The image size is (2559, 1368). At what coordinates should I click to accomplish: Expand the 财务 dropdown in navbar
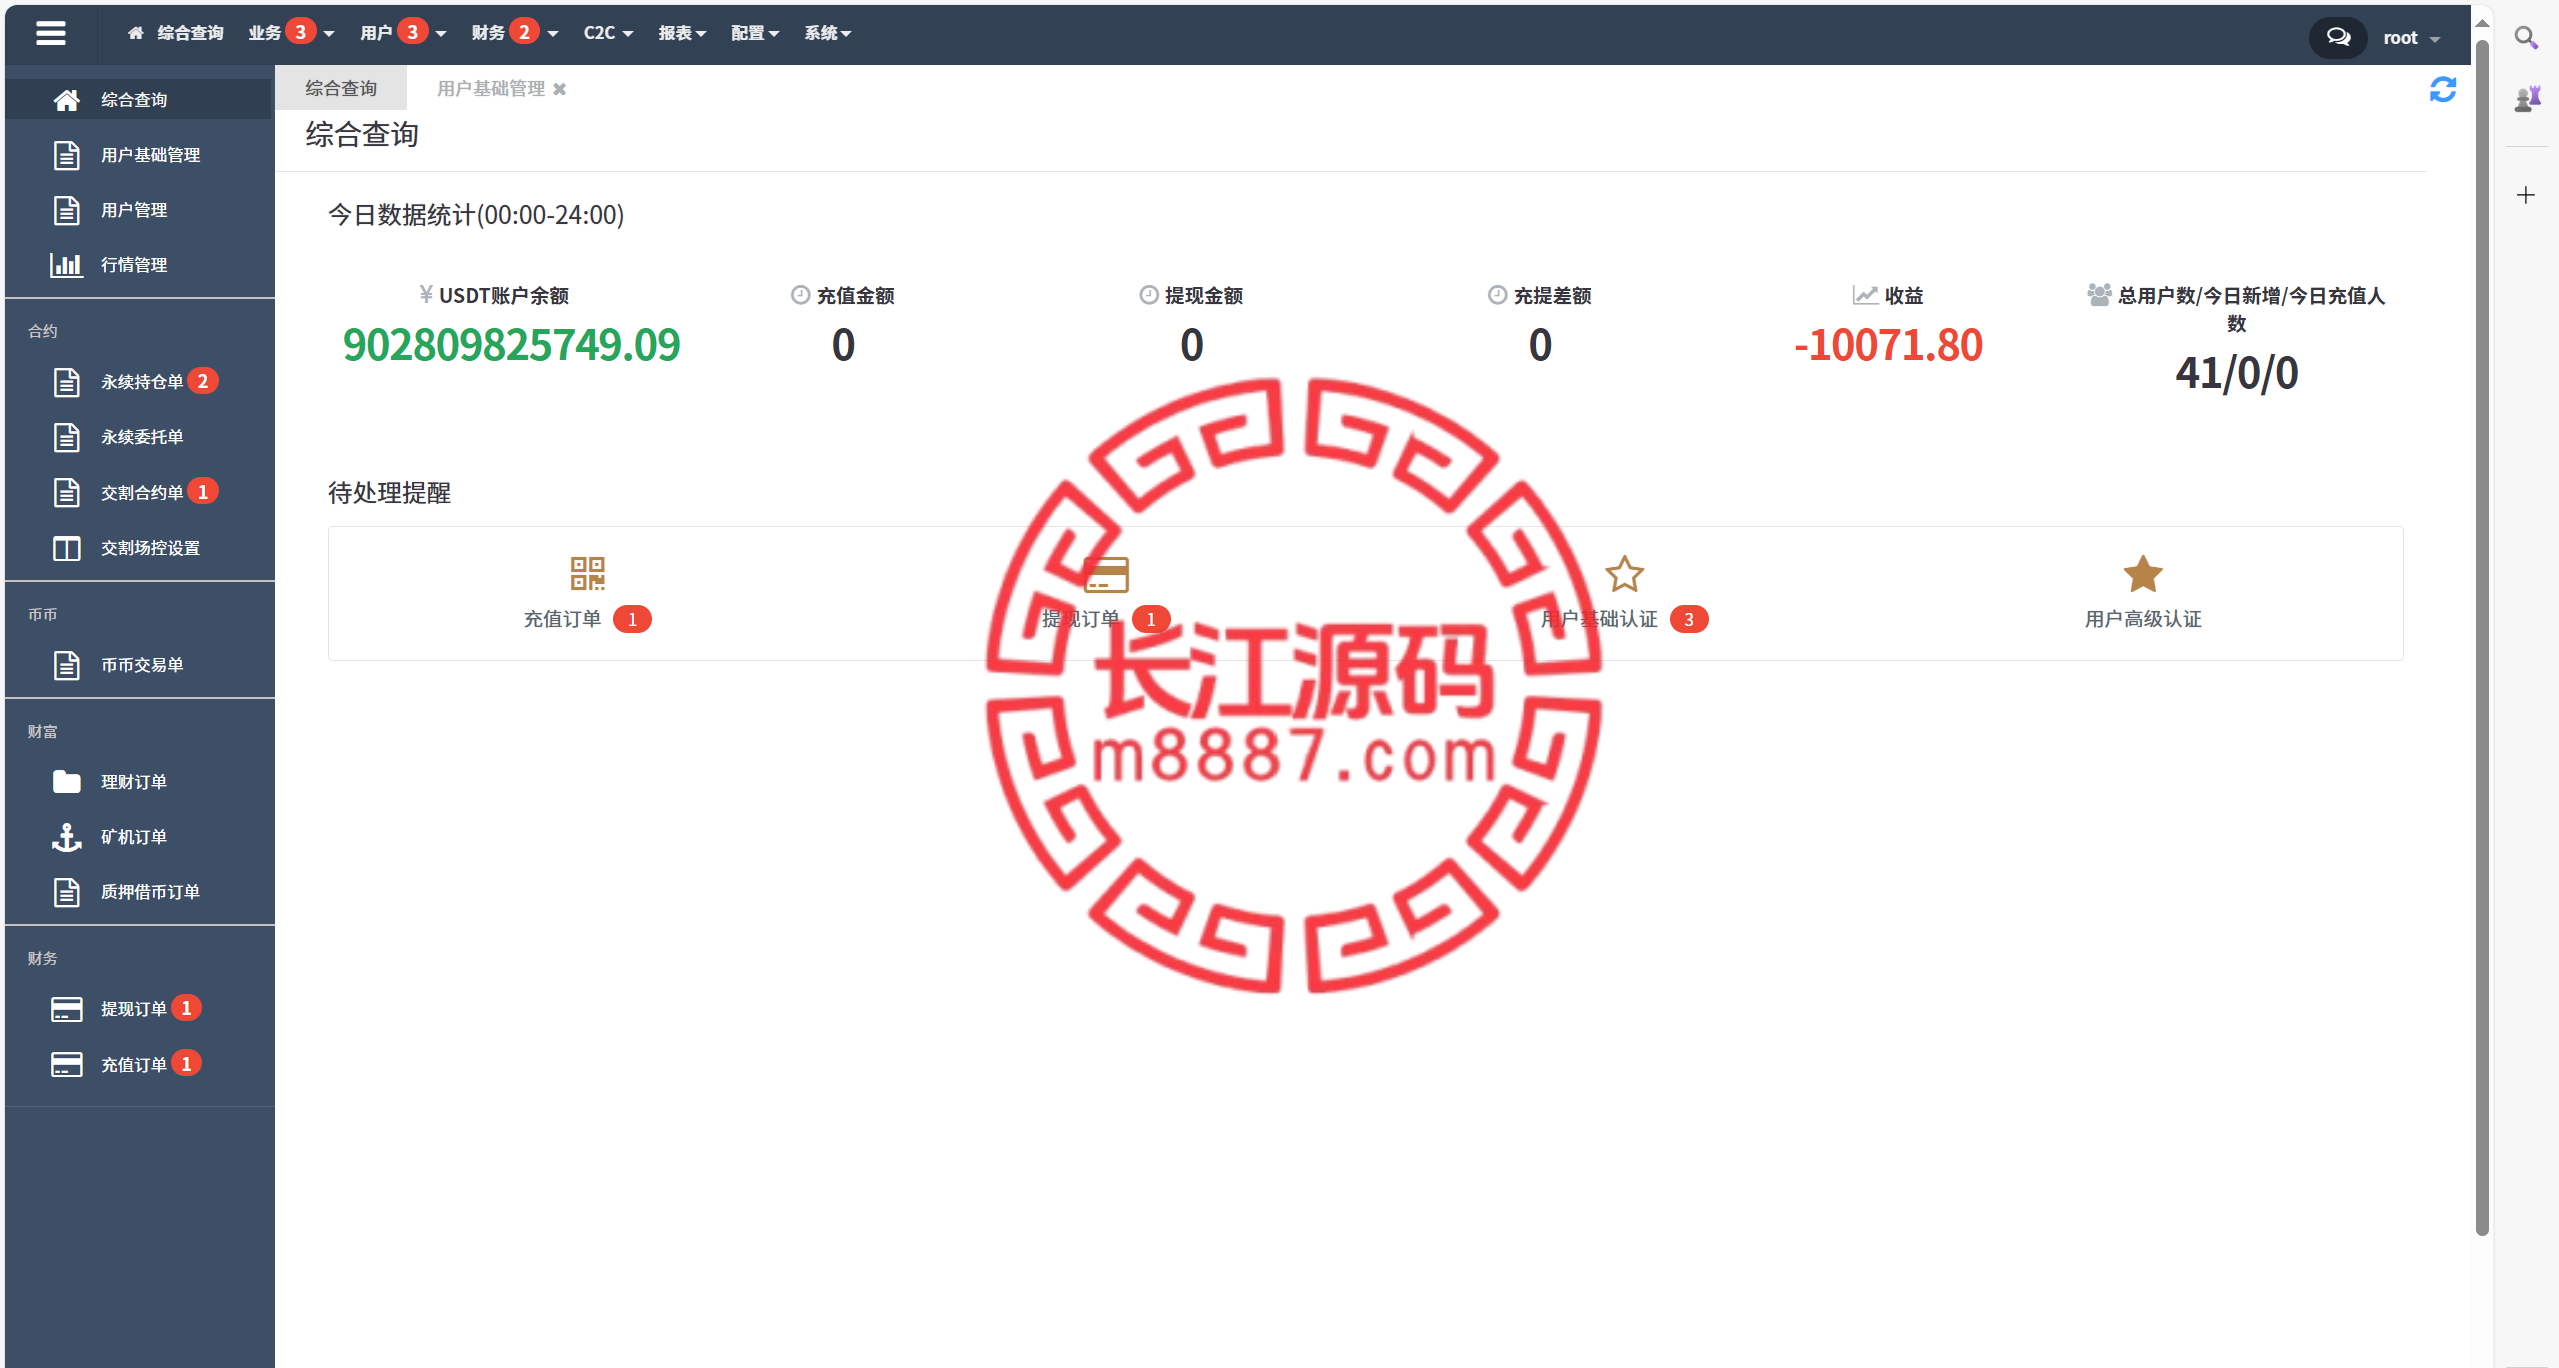tap(515, 33)
